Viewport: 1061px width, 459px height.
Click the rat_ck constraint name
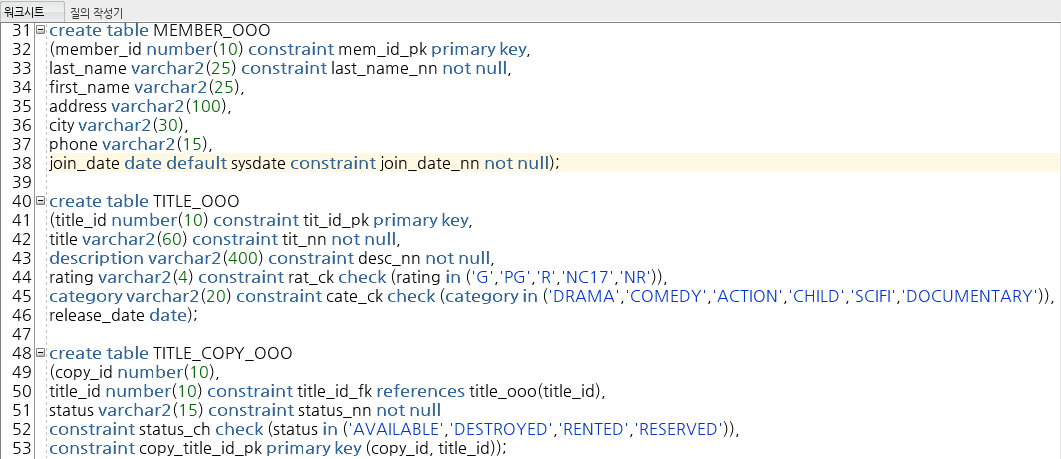pos(310,278)
